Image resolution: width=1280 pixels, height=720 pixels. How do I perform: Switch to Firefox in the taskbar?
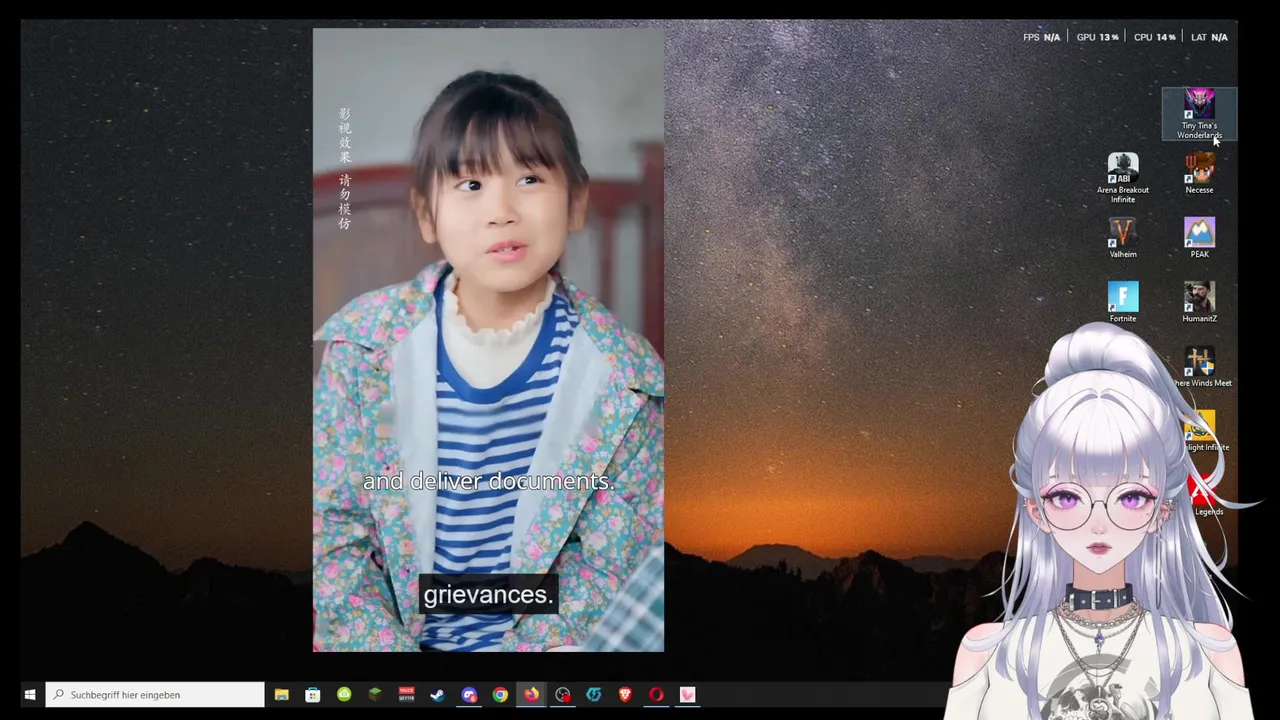(x=531, y=694)
